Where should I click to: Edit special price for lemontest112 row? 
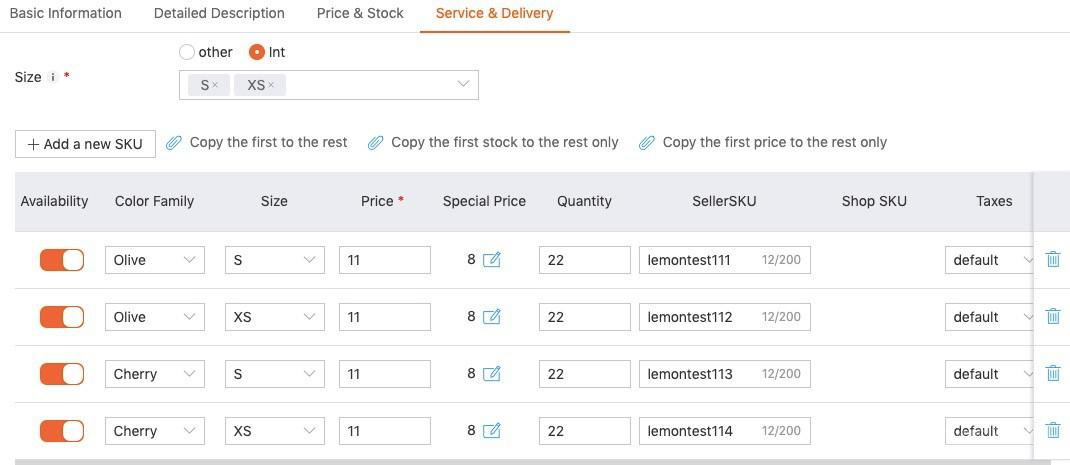[491, 317]
